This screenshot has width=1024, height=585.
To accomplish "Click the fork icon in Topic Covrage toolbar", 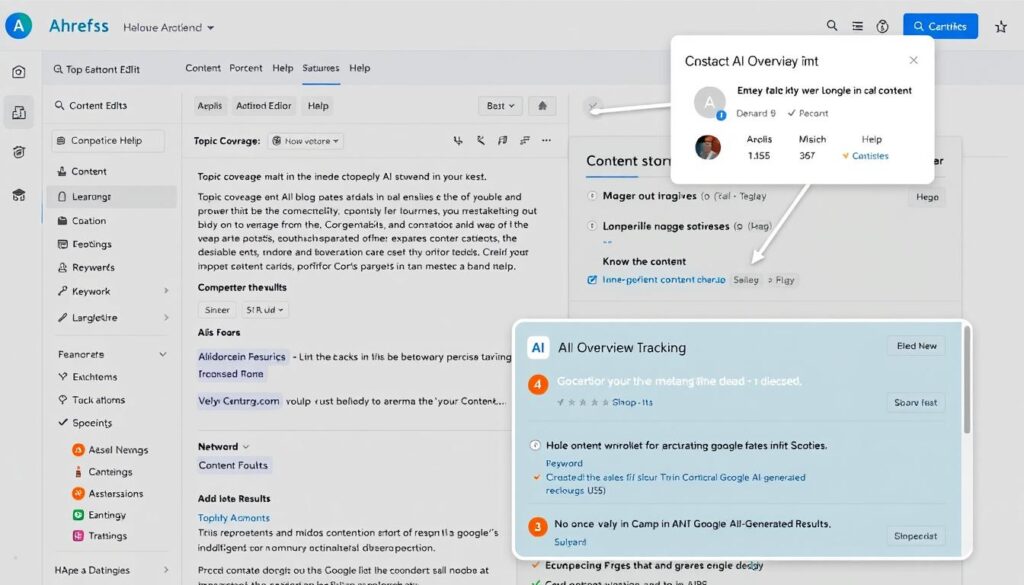I will coord(458,140).
